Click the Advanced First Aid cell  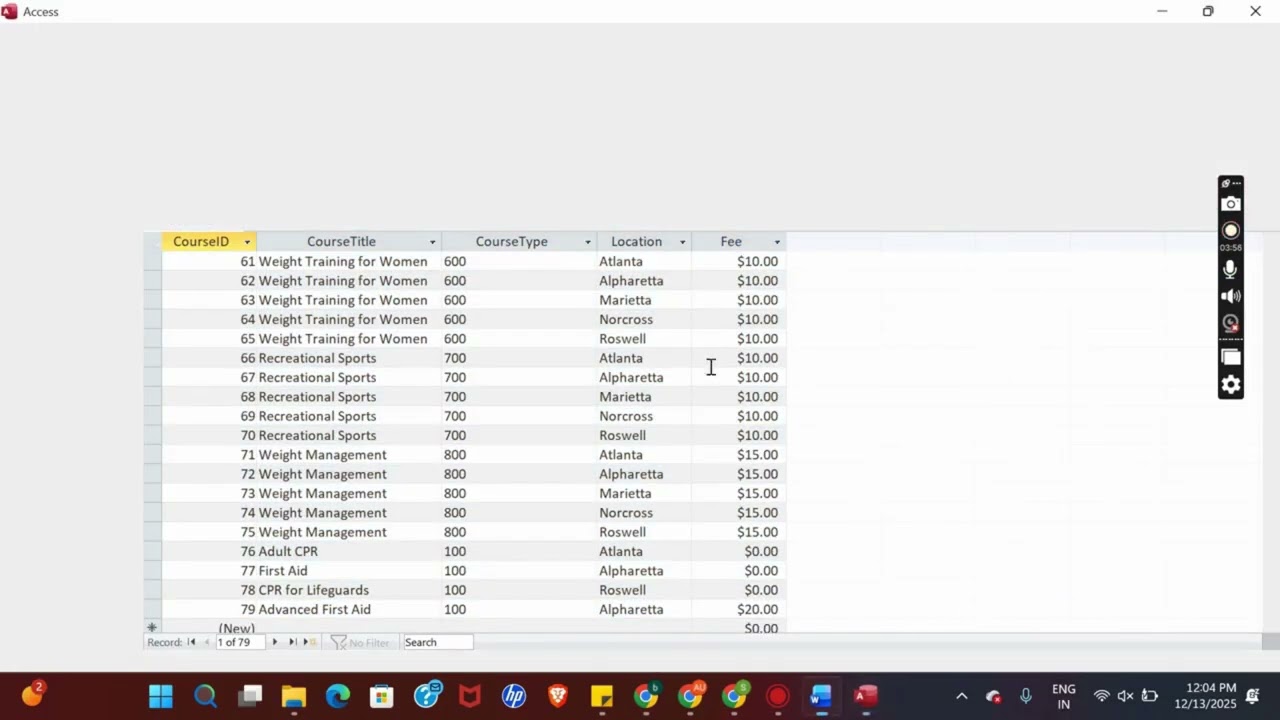pos(349,610)
